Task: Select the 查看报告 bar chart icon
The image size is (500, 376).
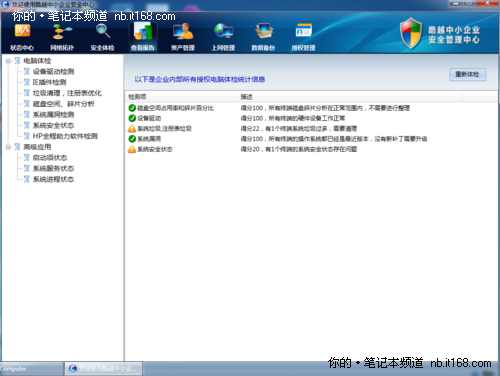Action: click(143, 38)
